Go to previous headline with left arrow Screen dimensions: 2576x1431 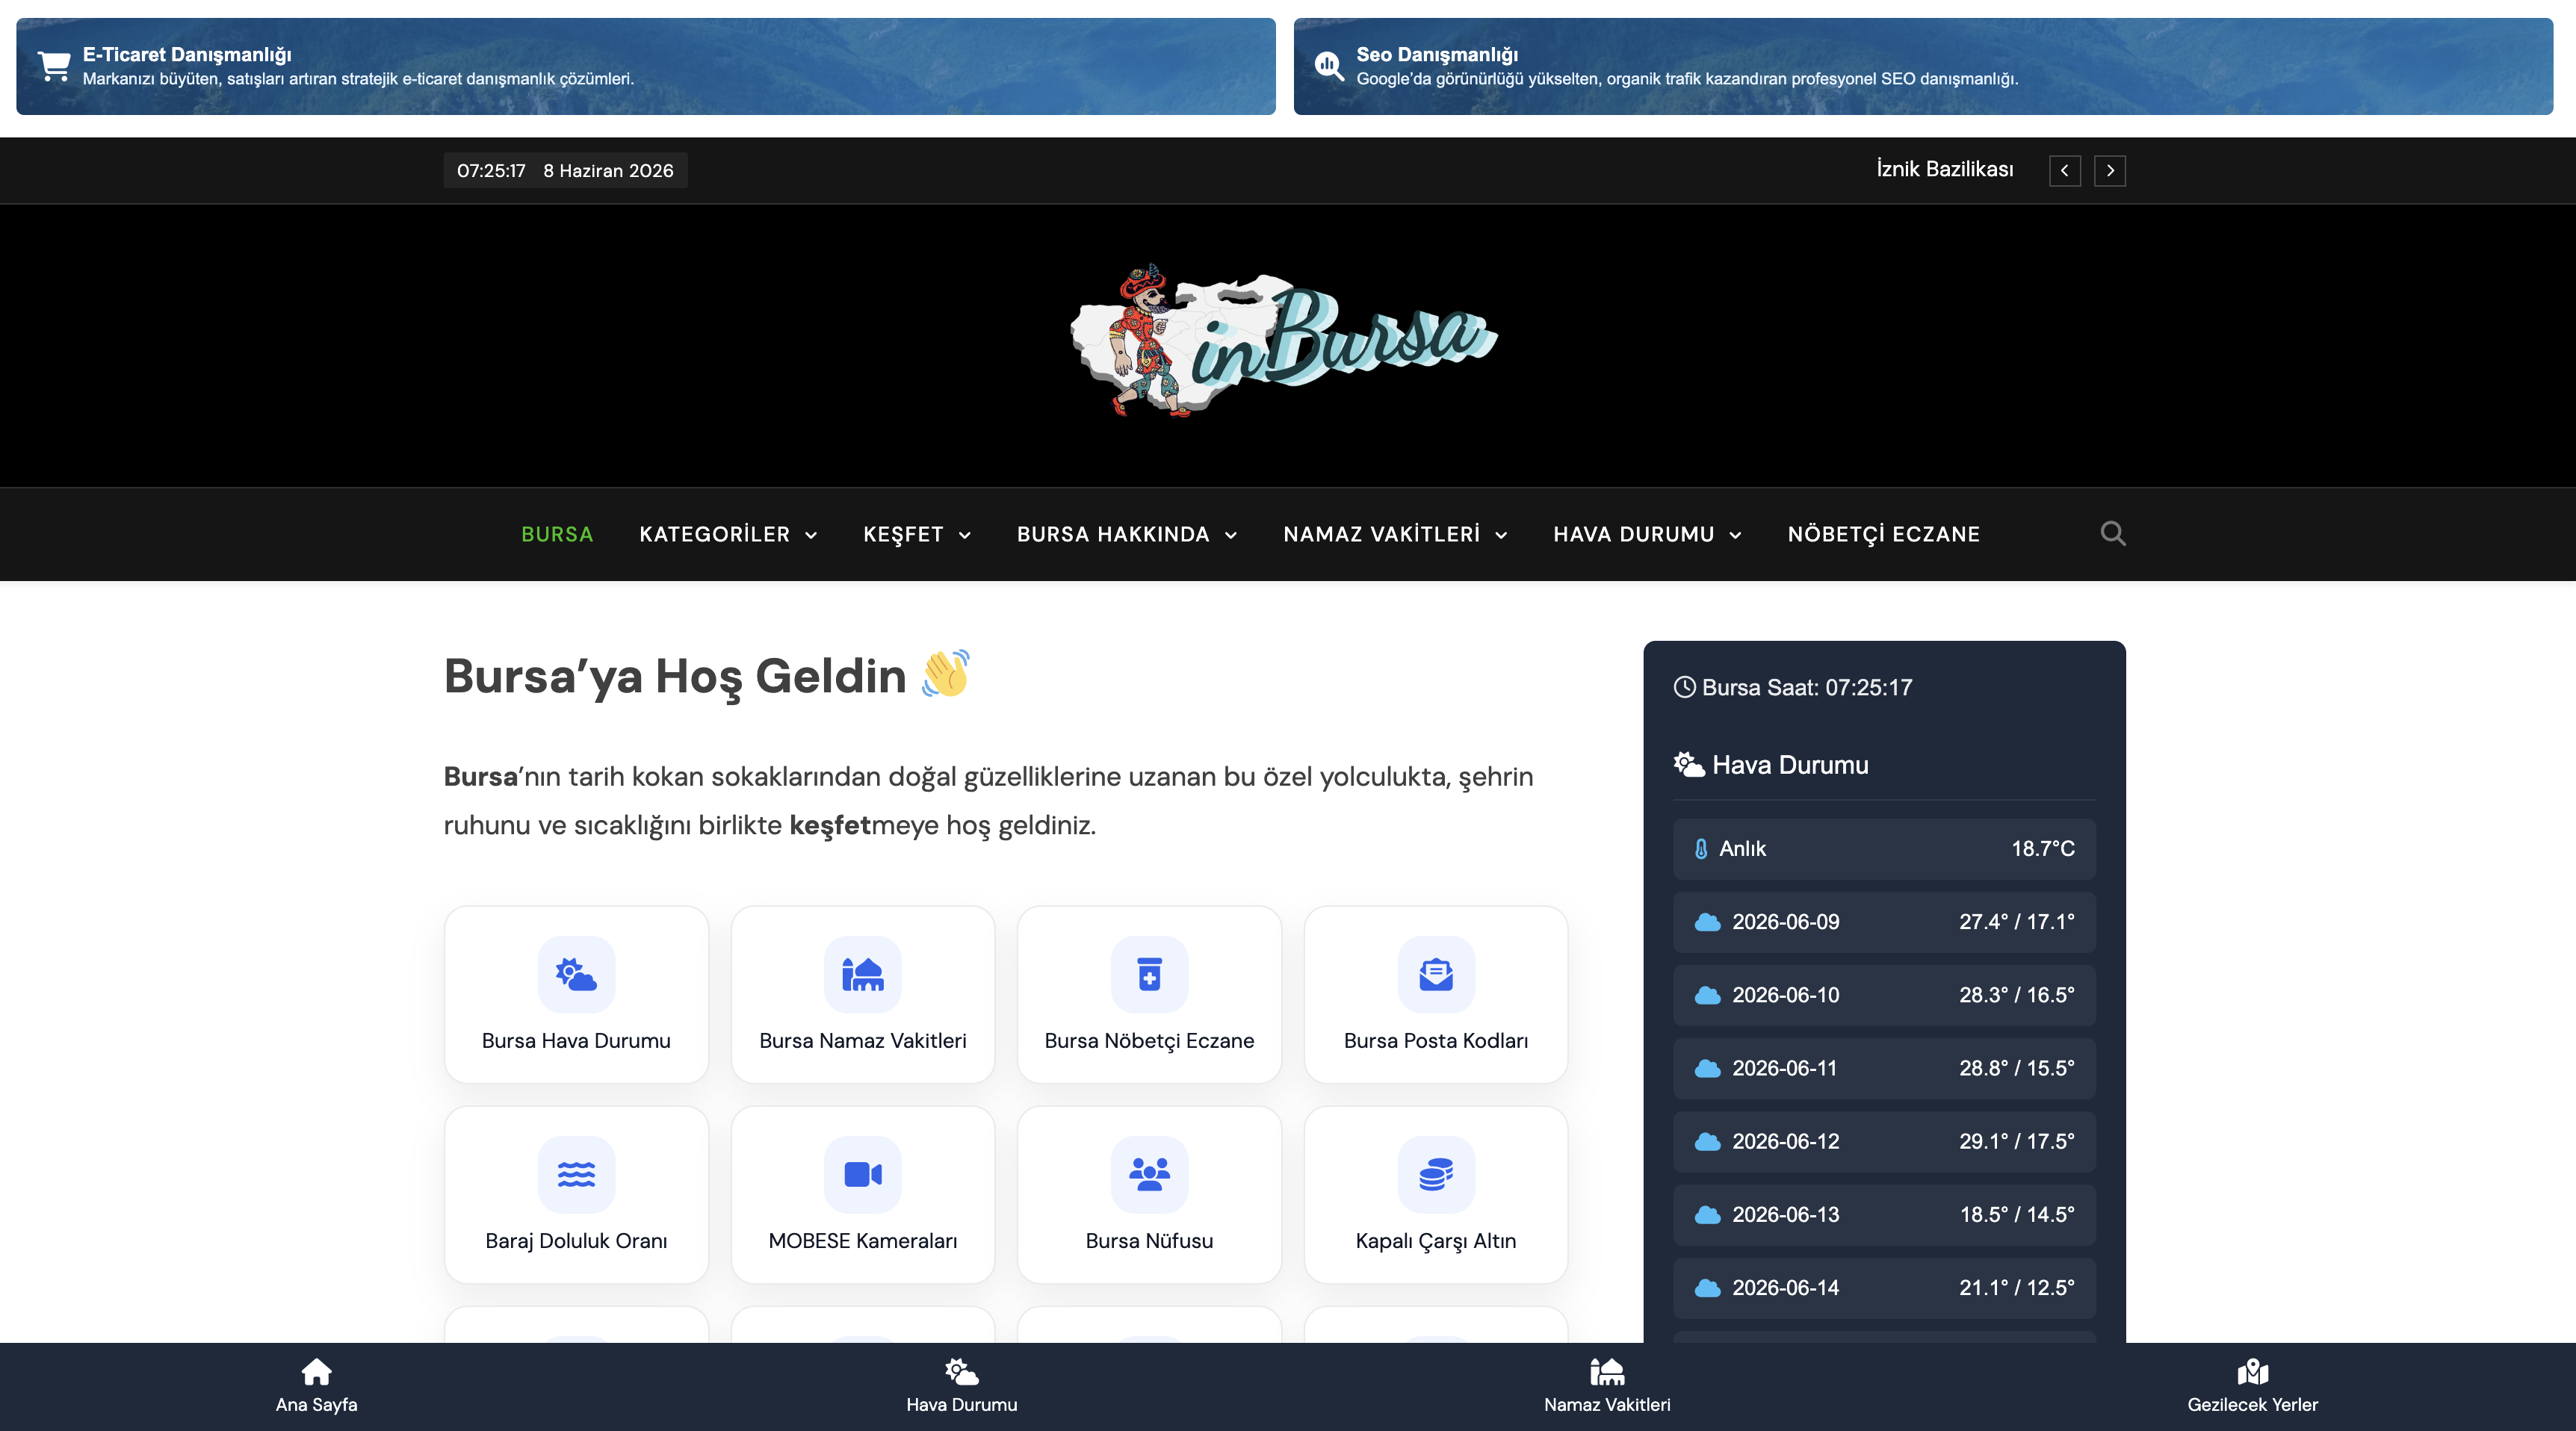(x=2064, y=171)
